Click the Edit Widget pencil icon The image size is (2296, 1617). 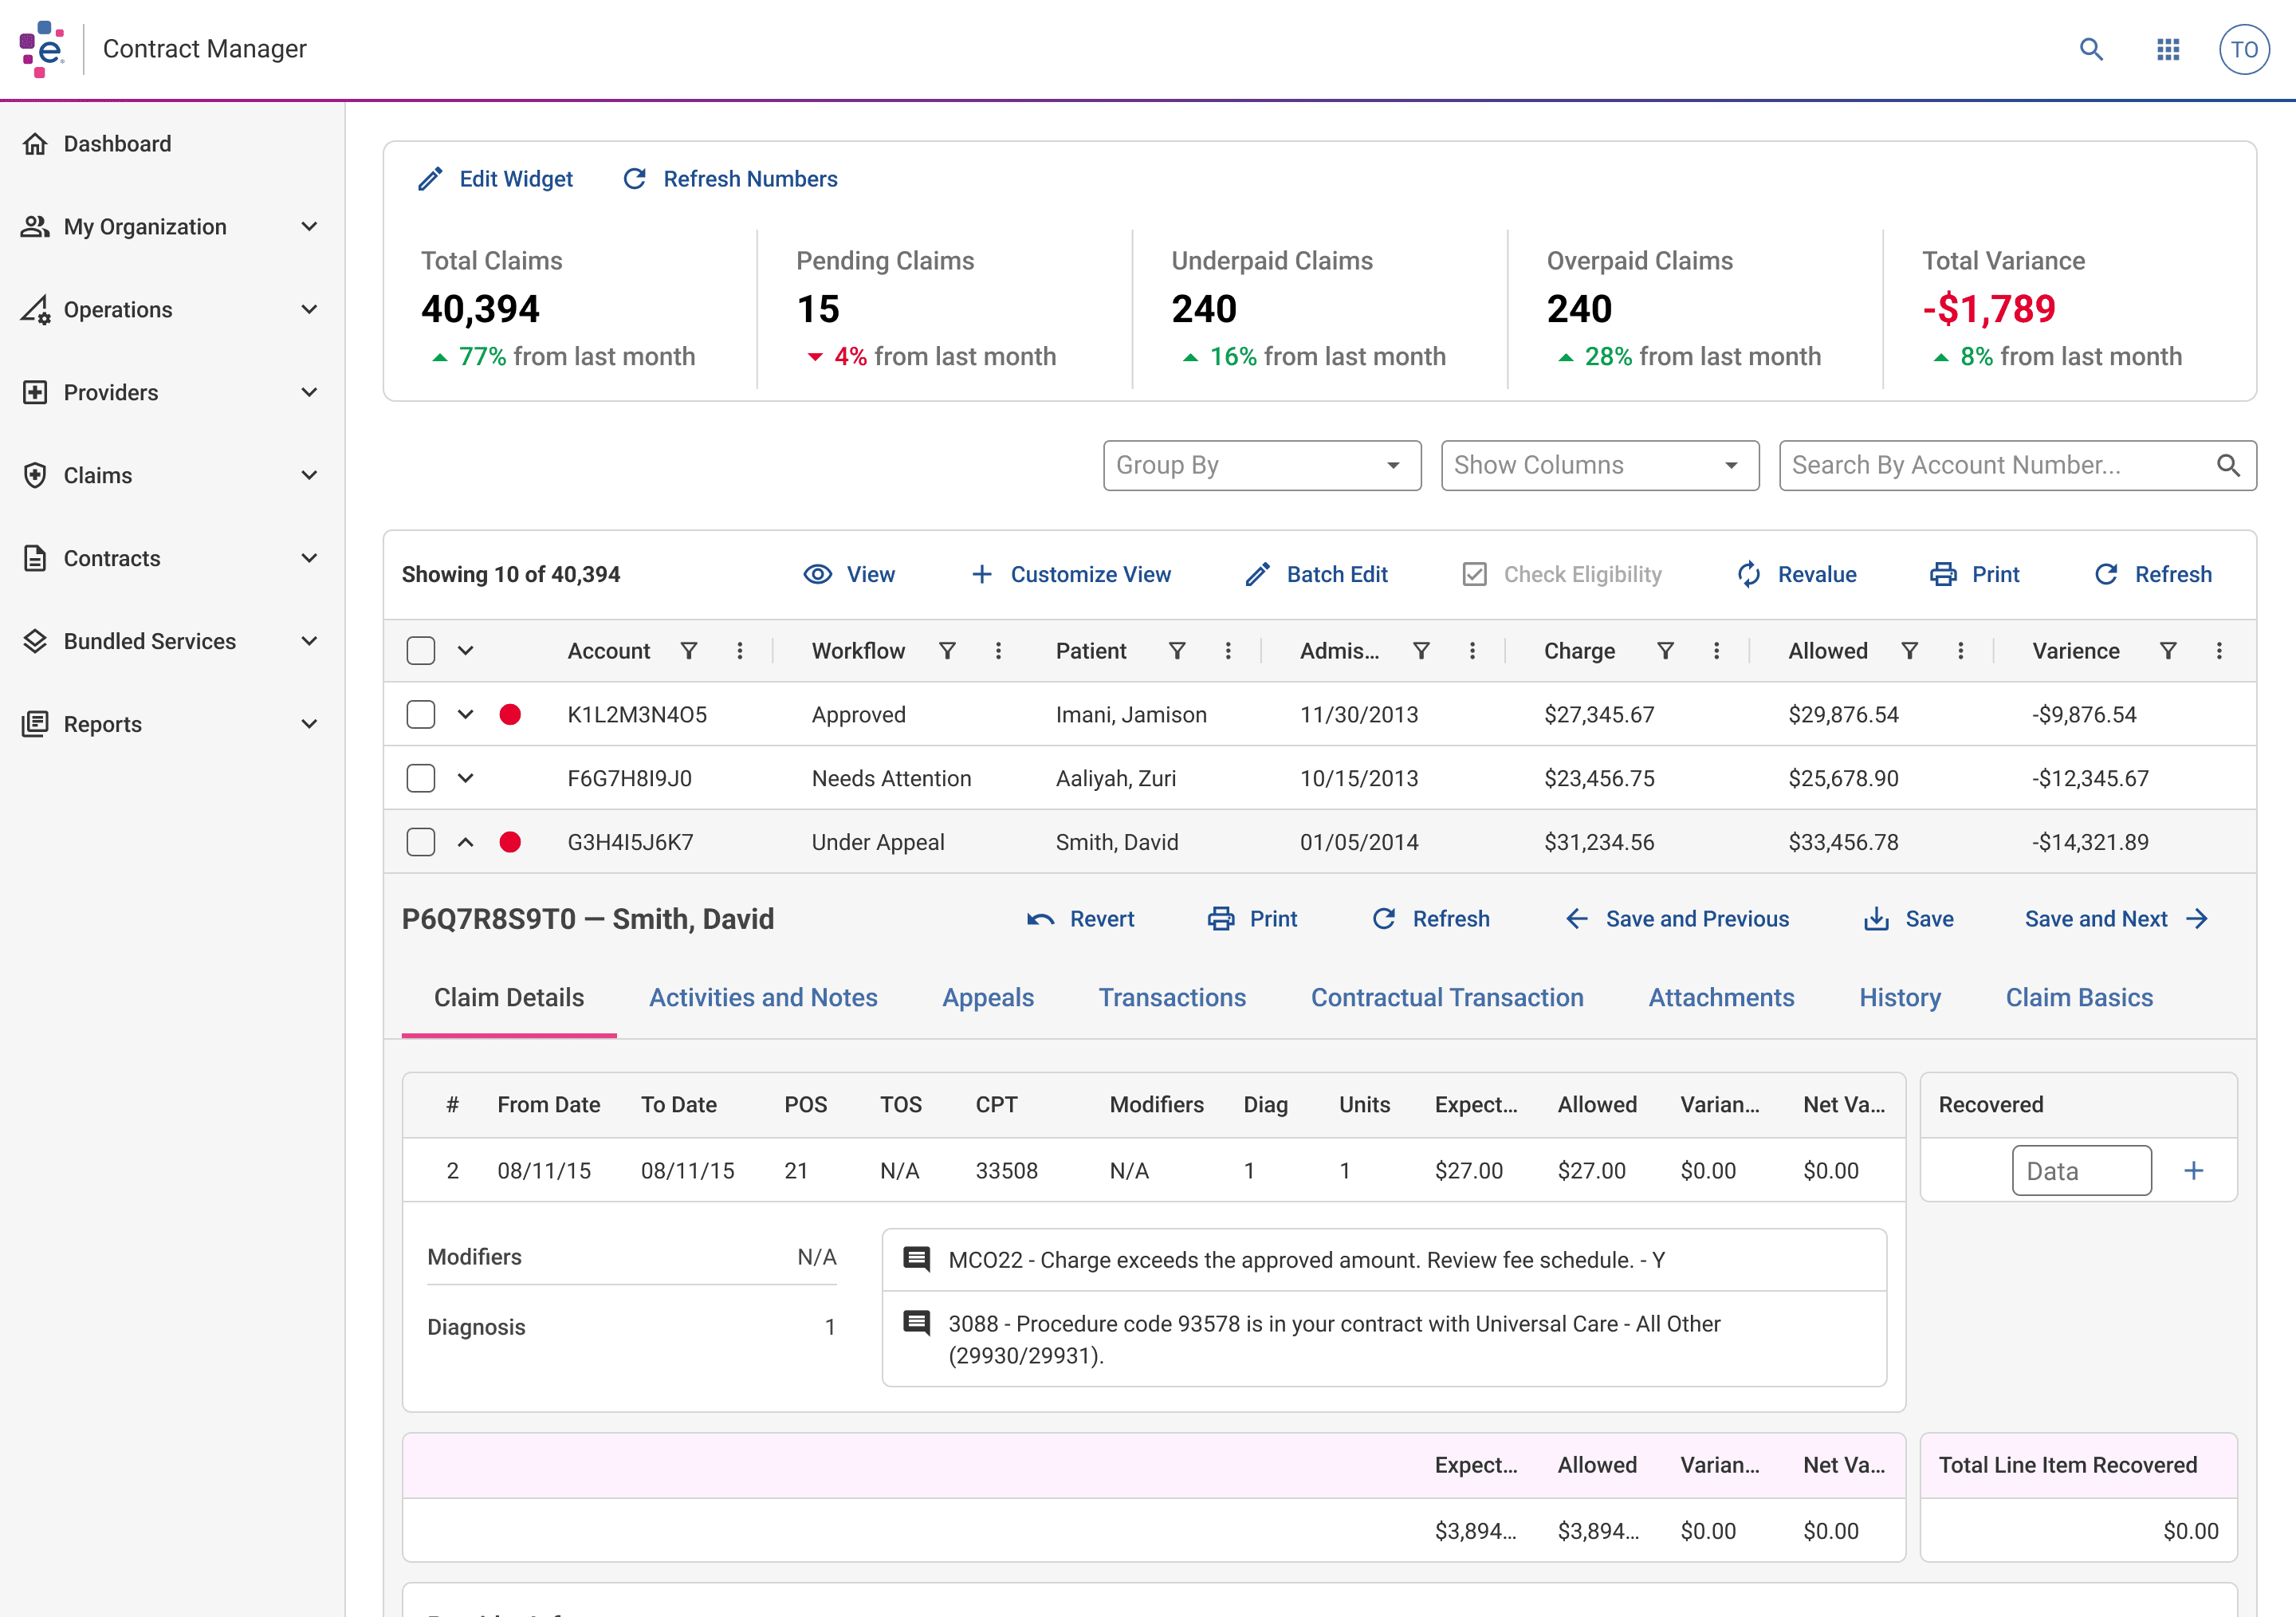click(431, 179)
